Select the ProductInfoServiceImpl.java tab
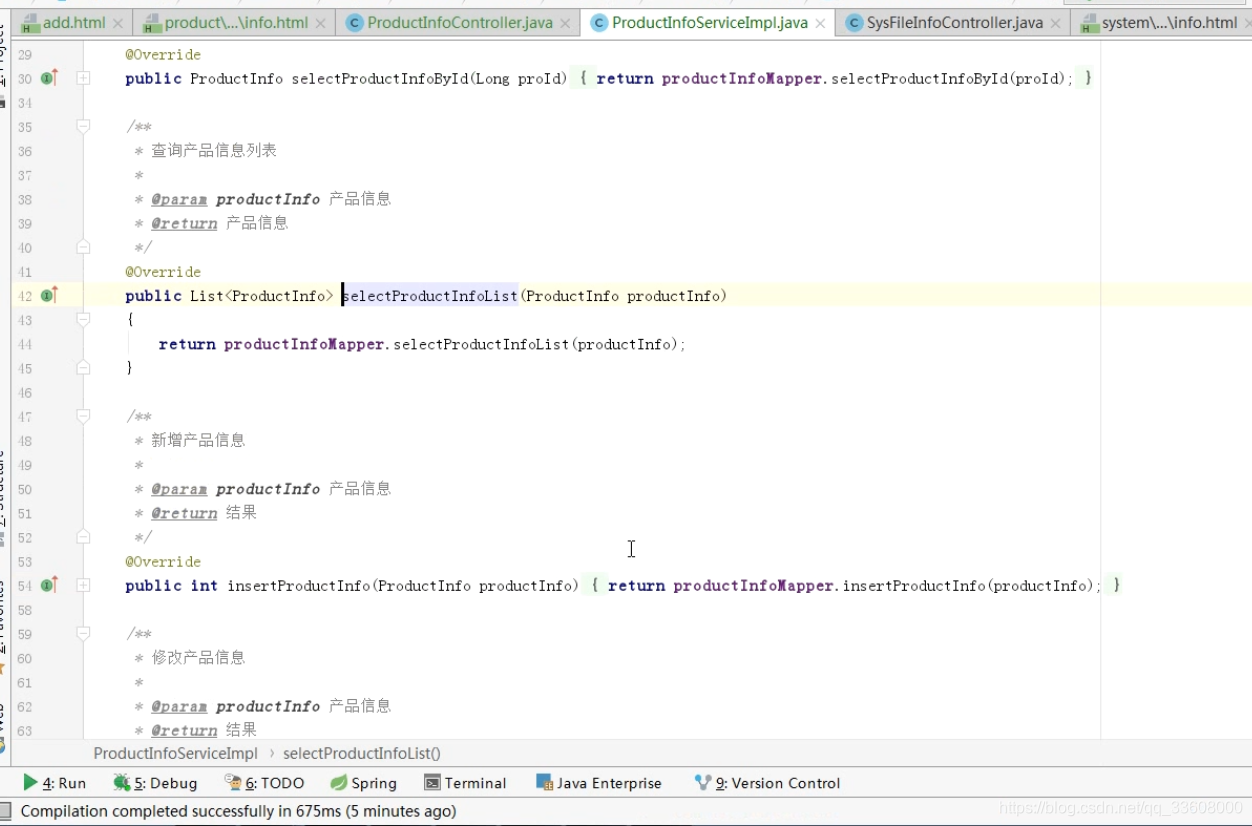This screenshot has height=826, width=1252. pos(710,22)
